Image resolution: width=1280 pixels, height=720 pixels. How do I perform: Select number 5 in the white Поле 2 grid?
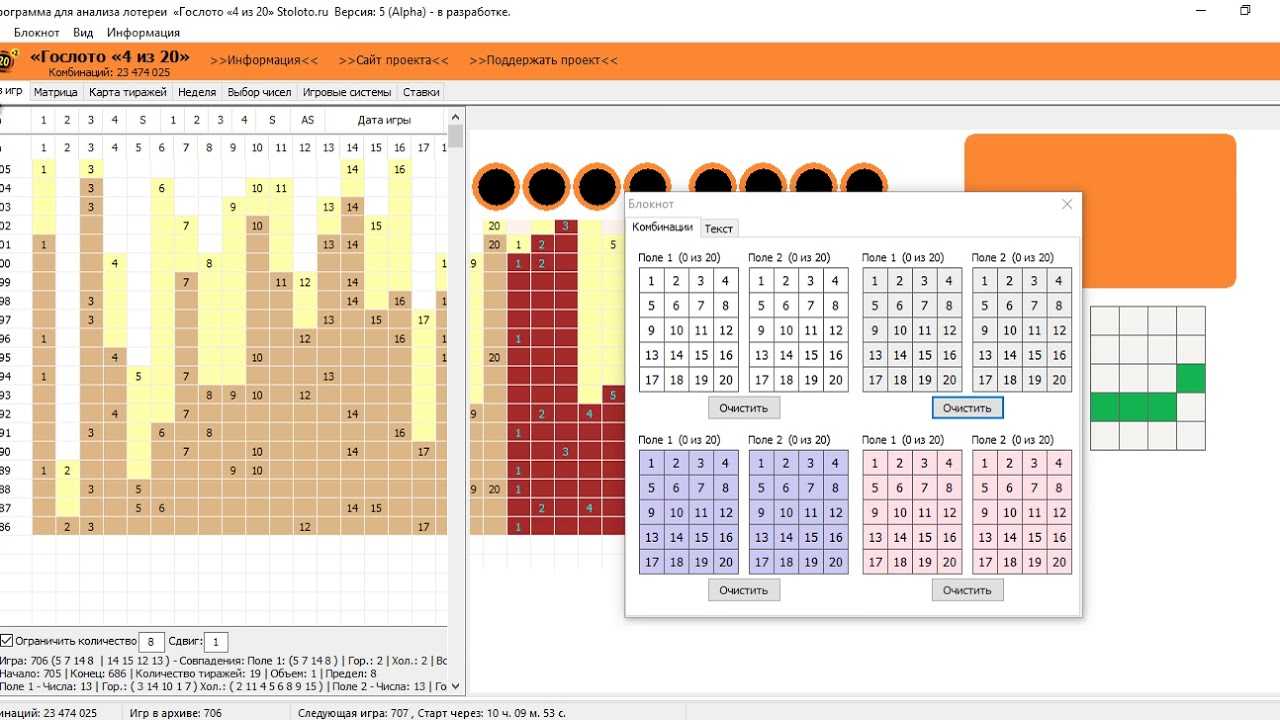(x=762, y=306)
